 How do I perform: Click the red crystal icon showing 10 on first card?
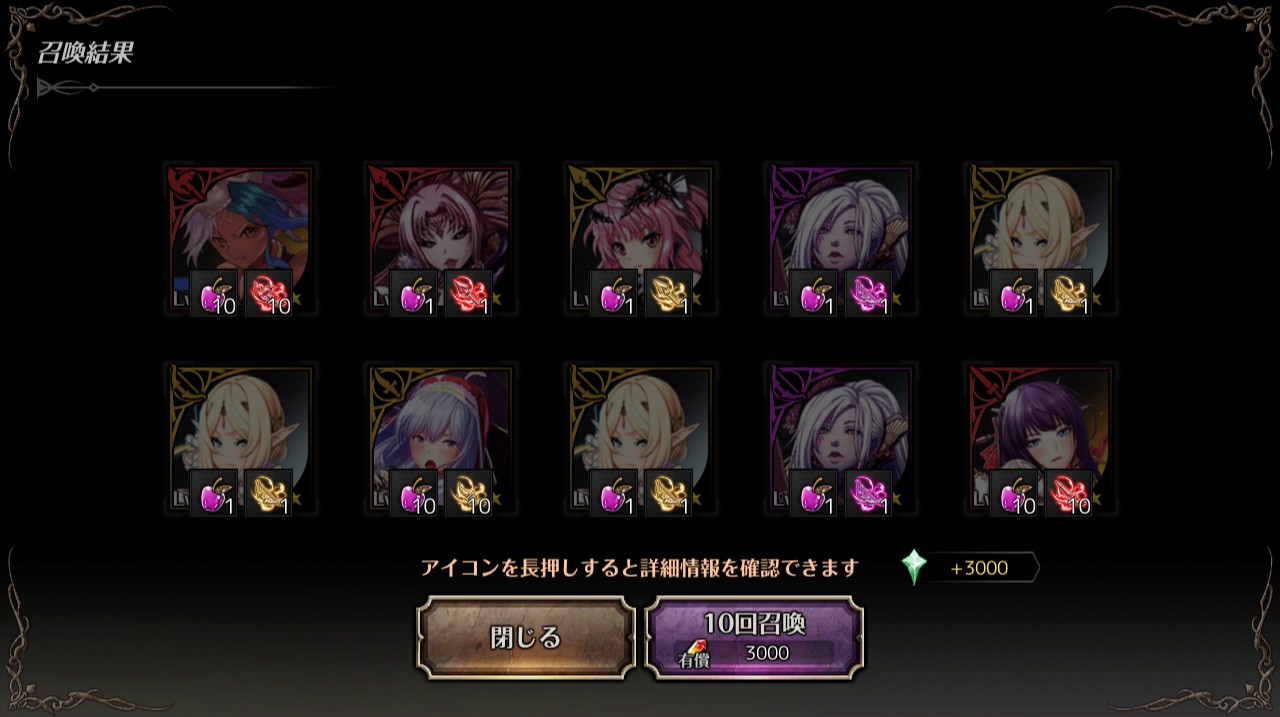tap(269, 293)
